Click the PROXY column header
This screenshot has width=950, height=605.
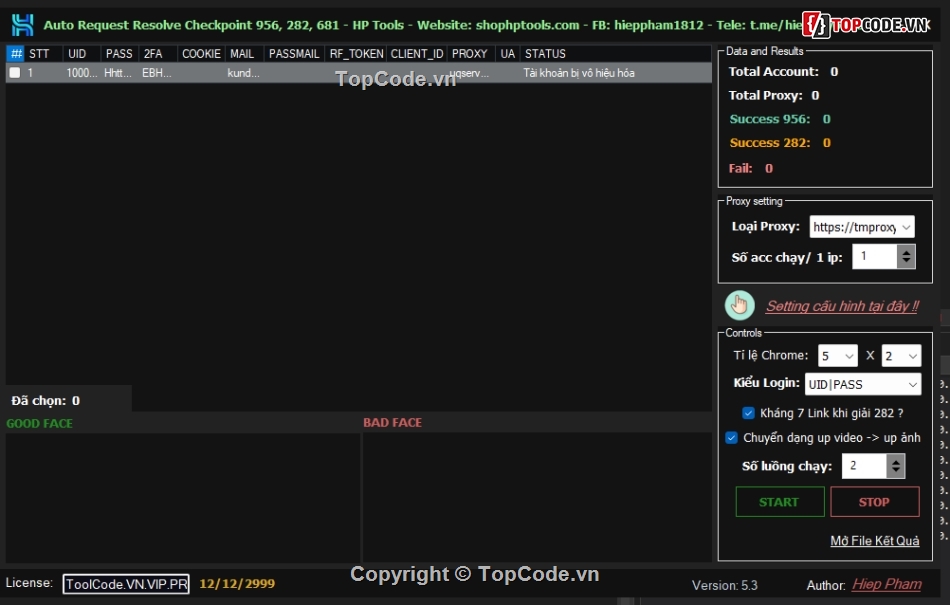pyautogui.click(x=471, y=53)
